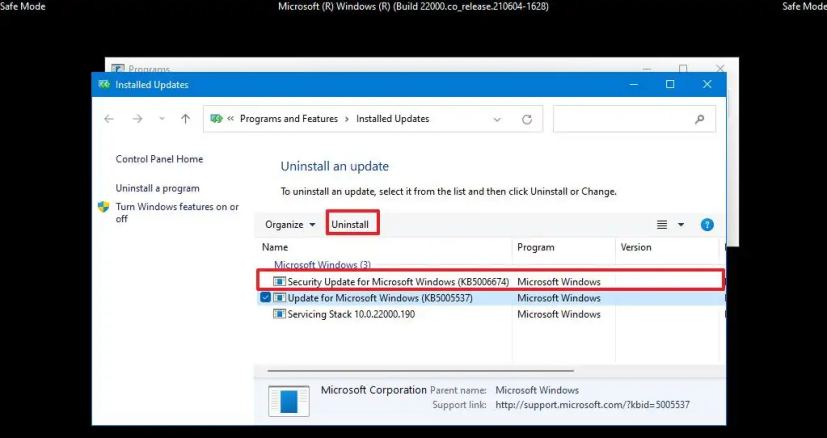Viewport: 827px width, 438px height.
Task: Click Program cell of KB5006674 row
Action: pos(559,282)
